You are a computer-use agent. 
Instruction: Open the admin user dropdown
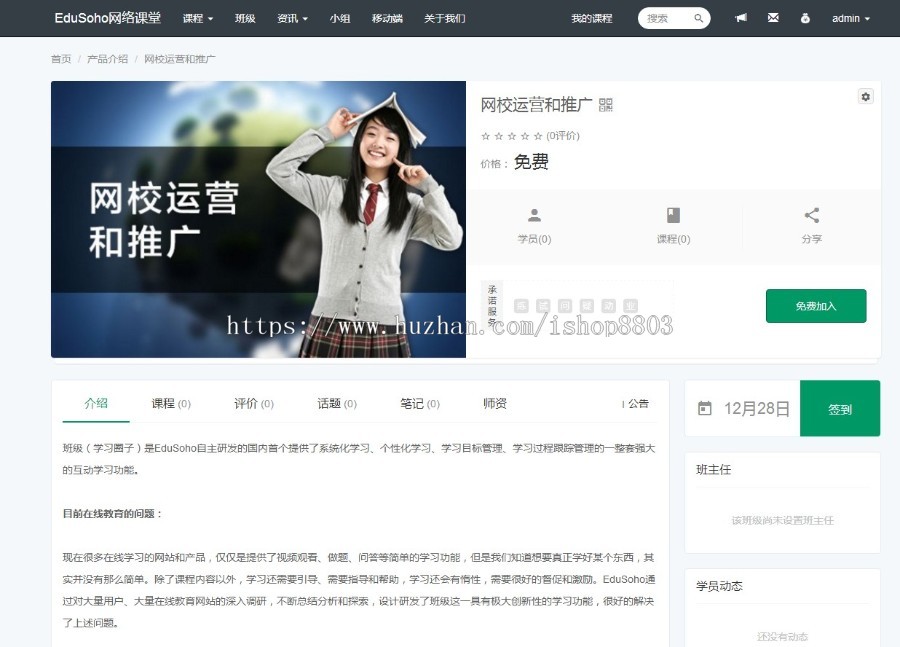(x=851, y=18)
